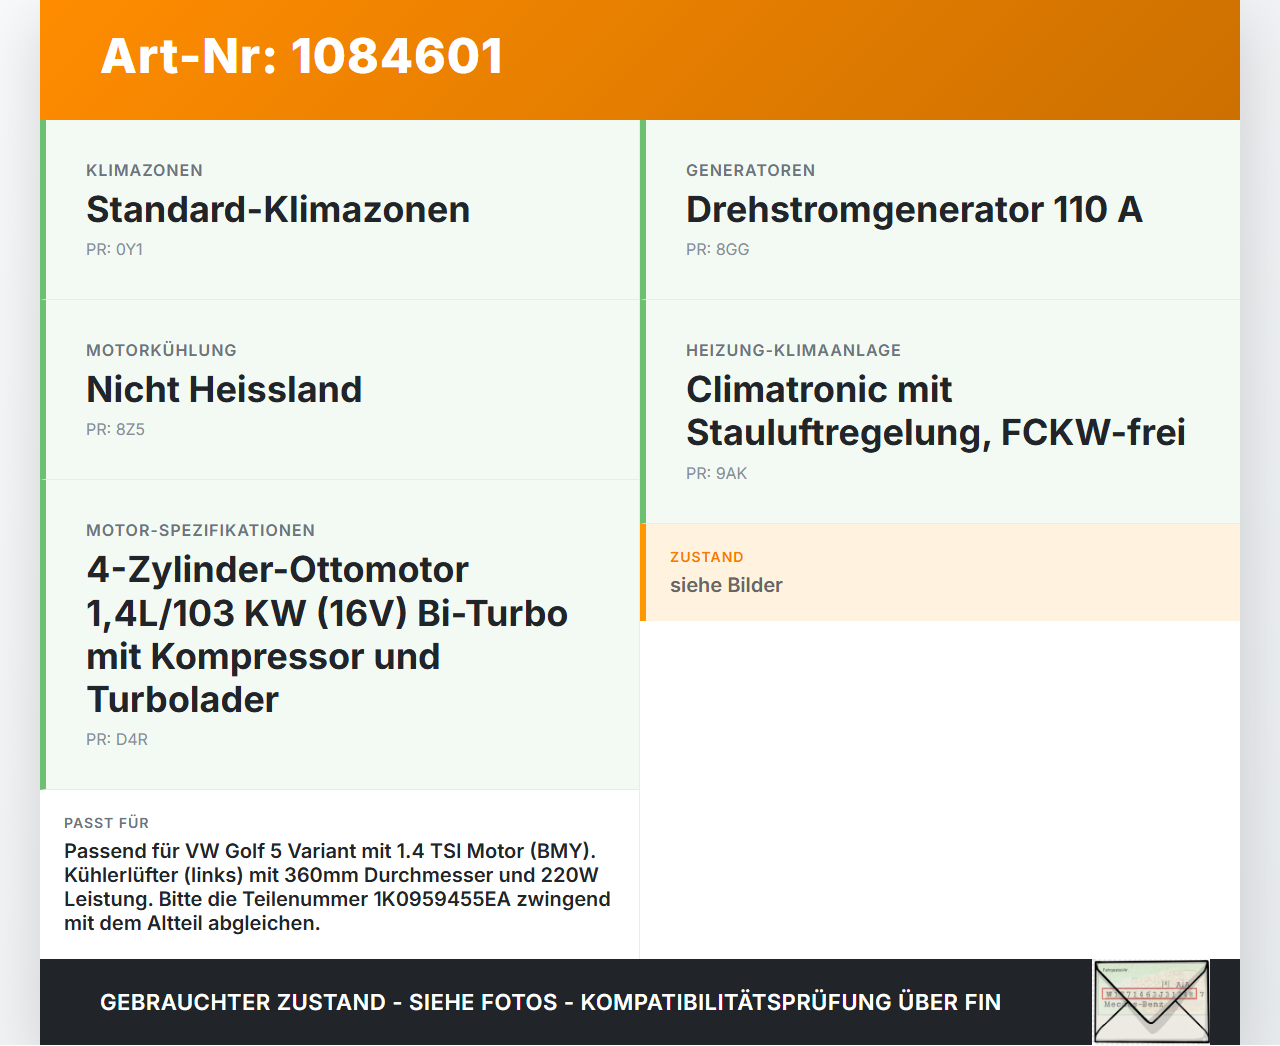This screenshot has width=1280, height=1046.
Task: Click the PR: D4R code
Action: [x=117, y=740]
